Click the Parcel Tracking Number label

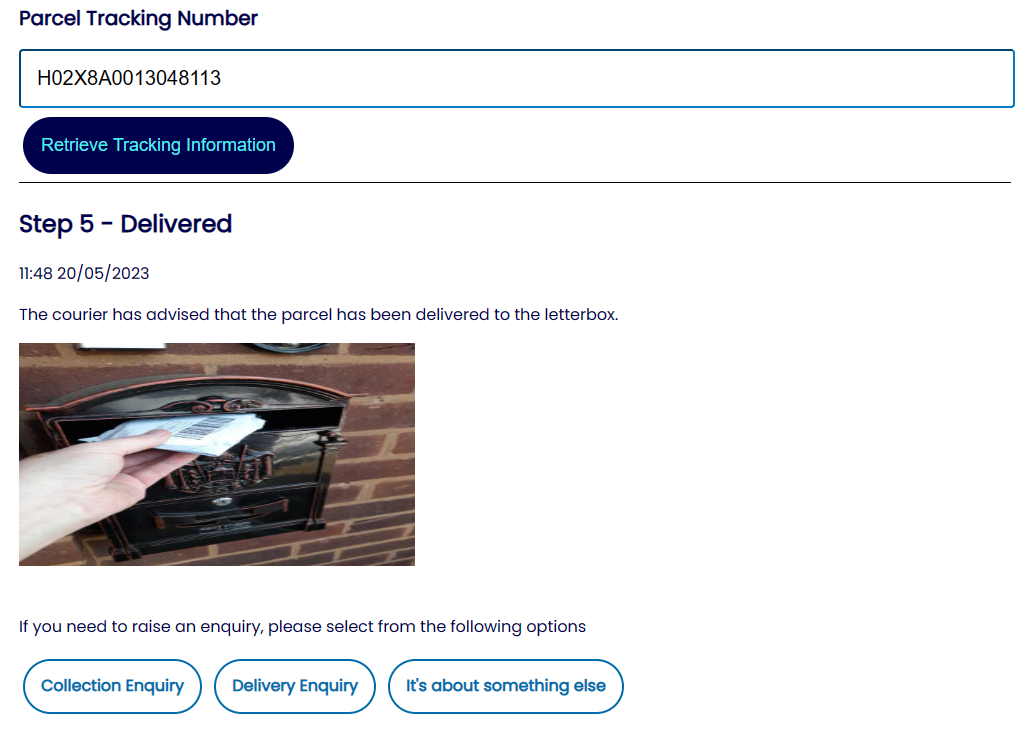(138, 18)
